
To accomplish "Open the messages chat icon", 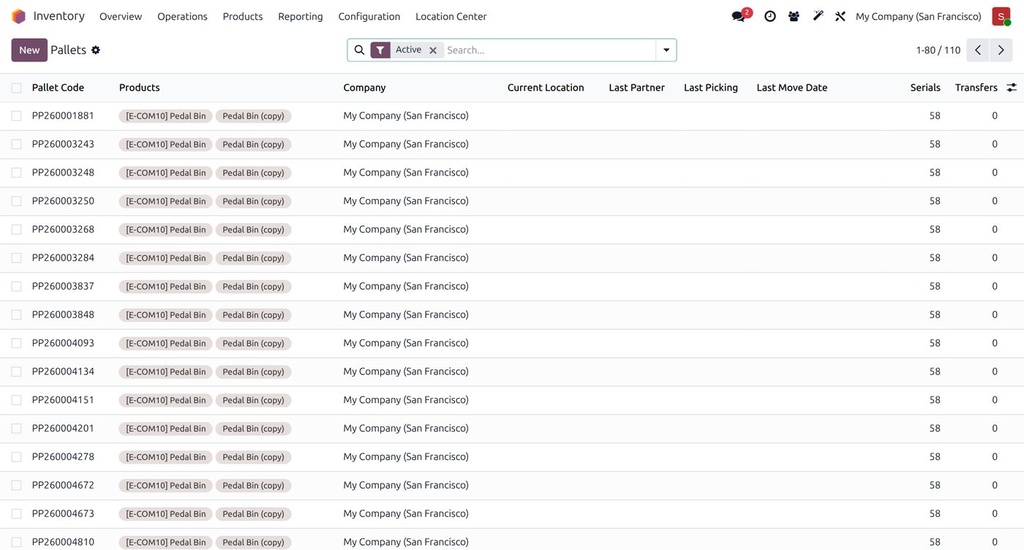I will click(739, 16).
